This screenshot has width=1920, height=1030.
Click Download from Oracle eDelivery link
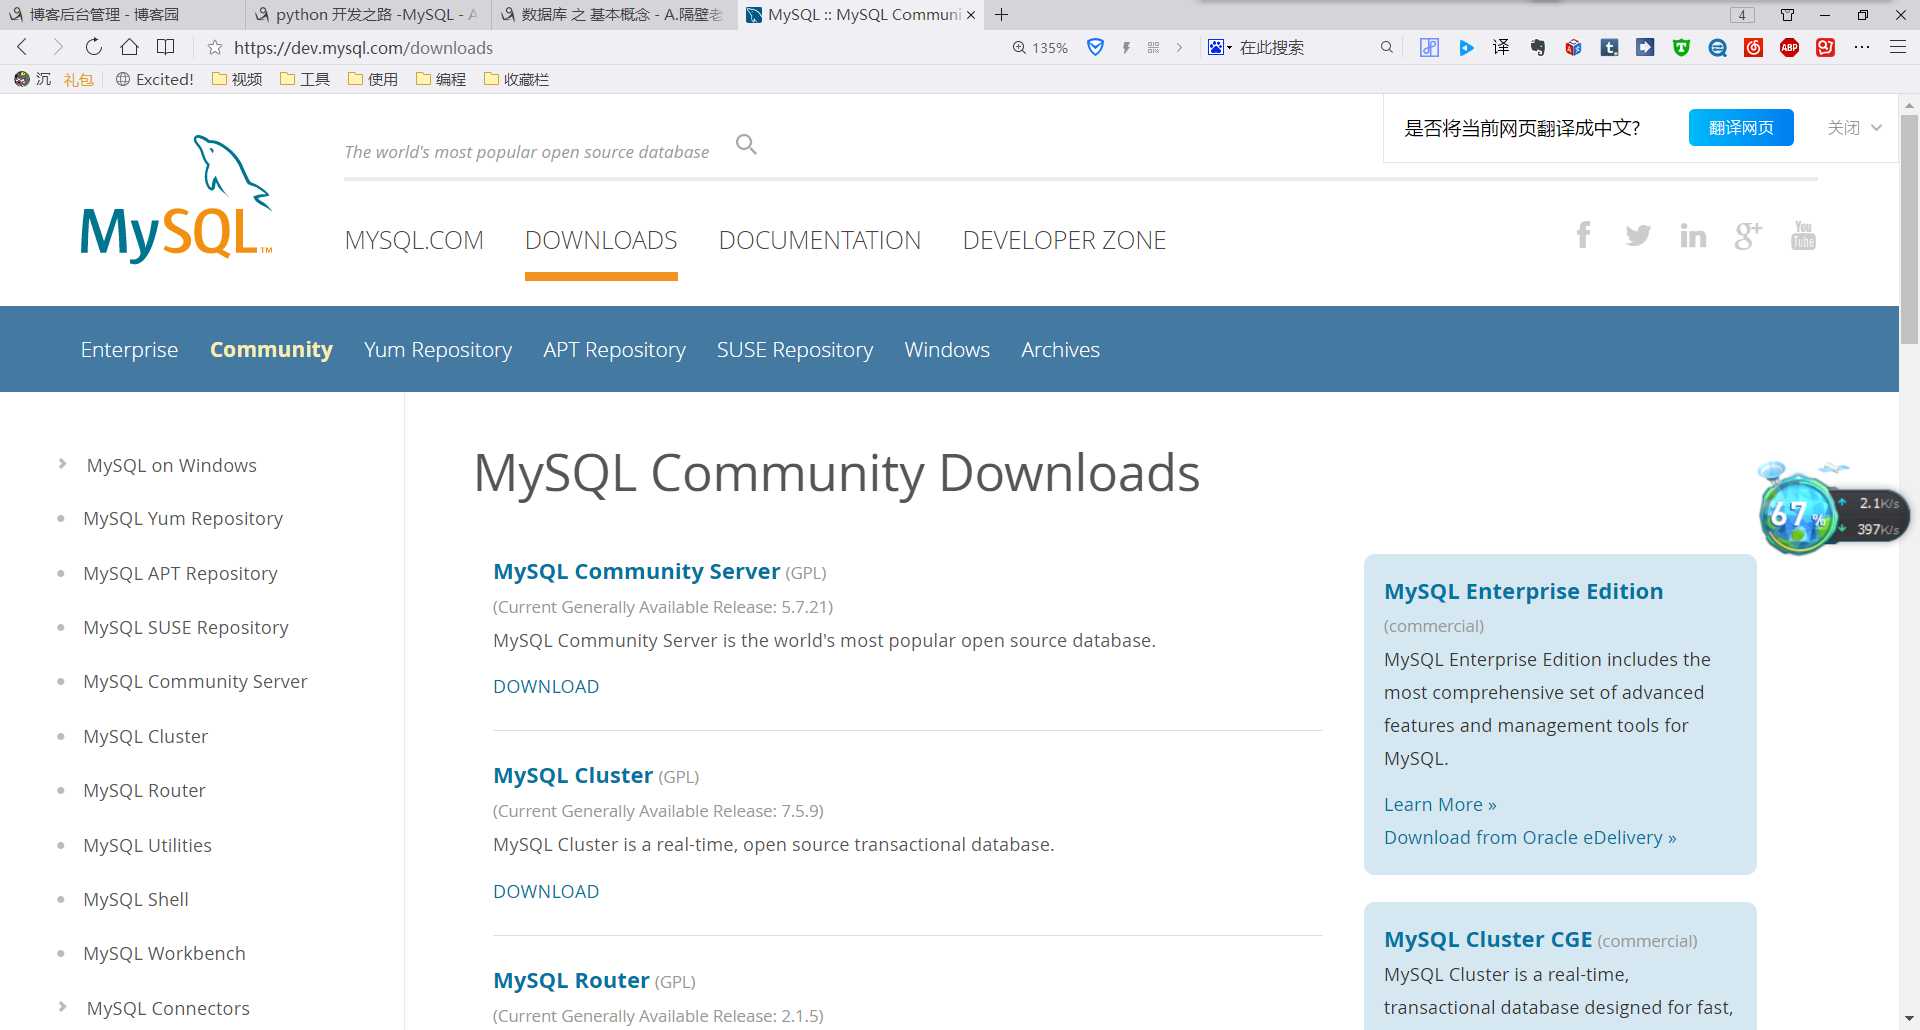click(x=1530, y=837)
